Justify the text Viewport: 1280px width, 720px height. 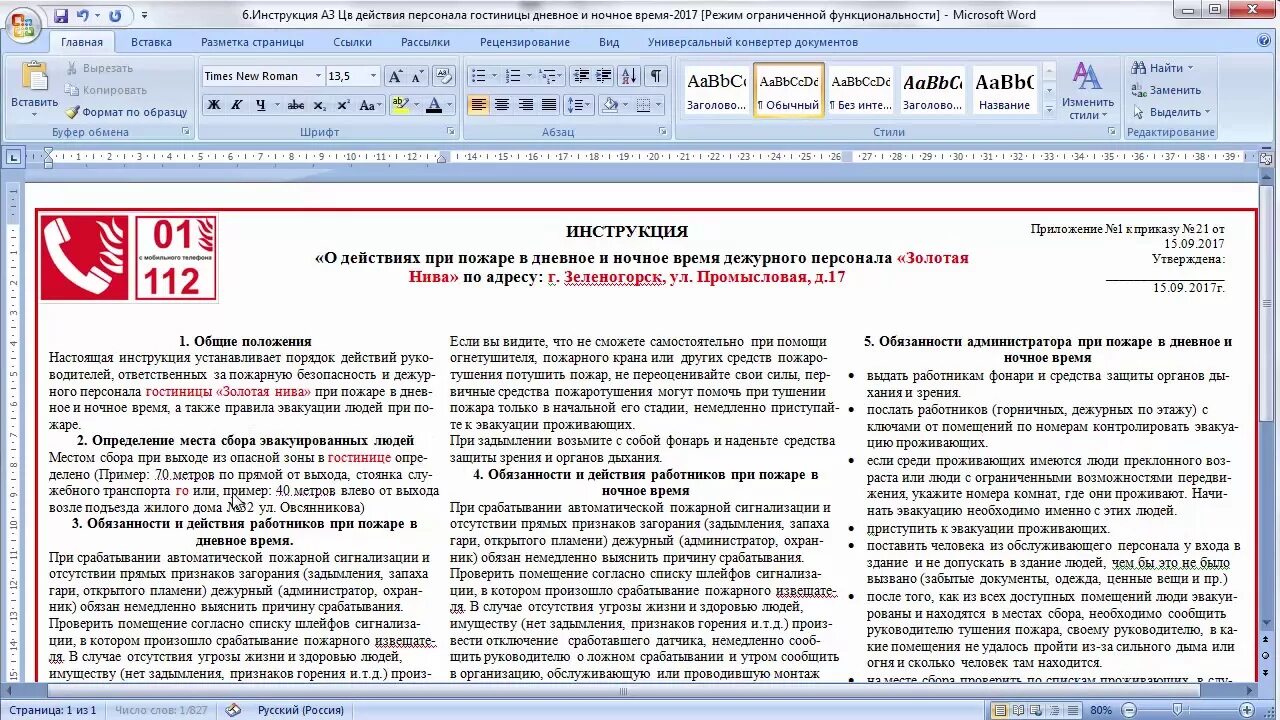(549, 105)
